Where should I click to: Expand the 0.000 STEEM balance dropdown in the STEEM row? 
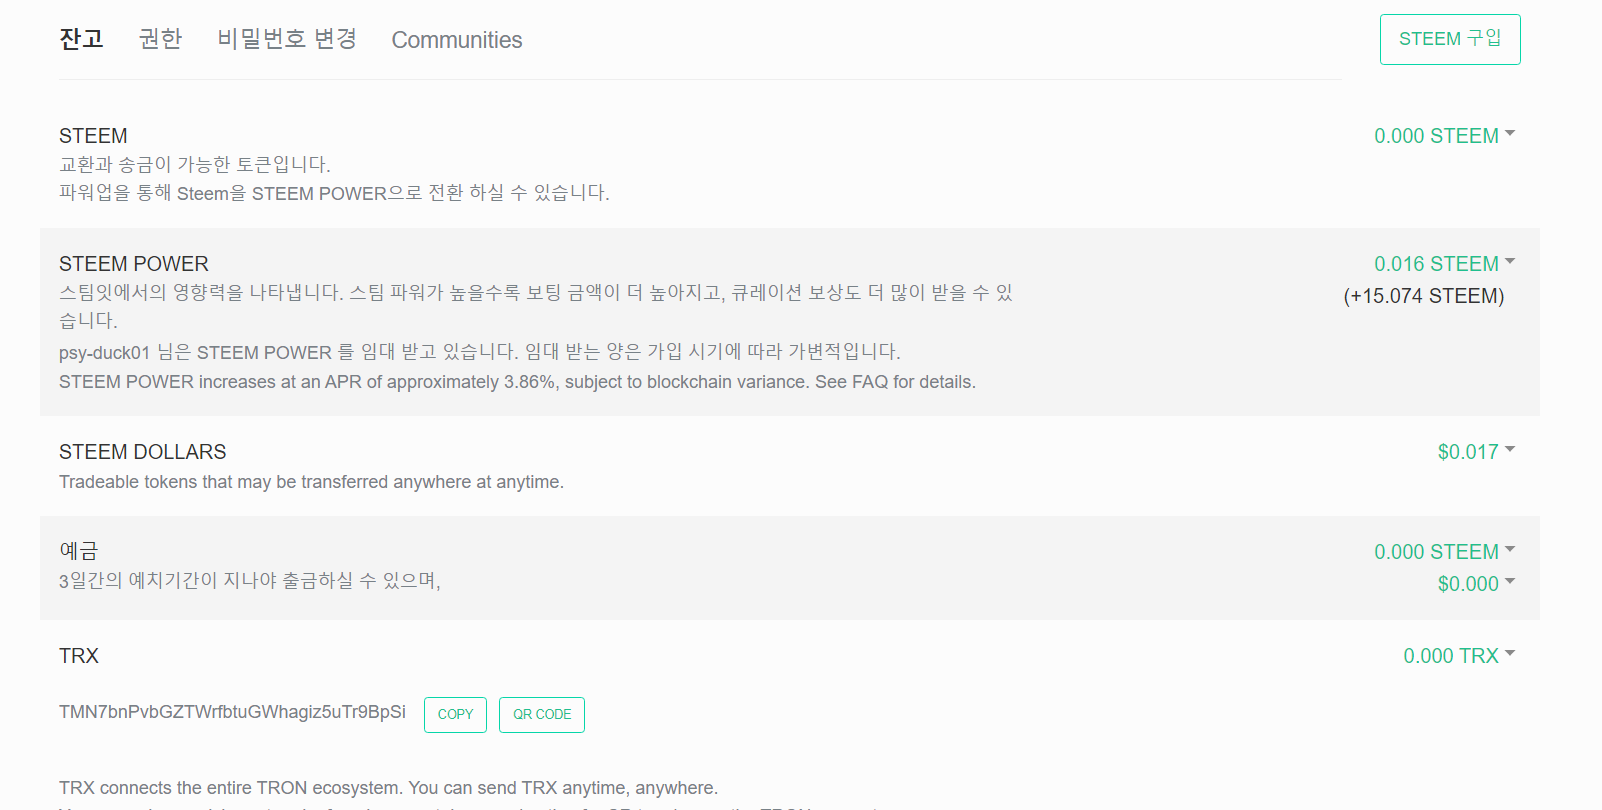pyautogui.click(x=1445, y=136)
